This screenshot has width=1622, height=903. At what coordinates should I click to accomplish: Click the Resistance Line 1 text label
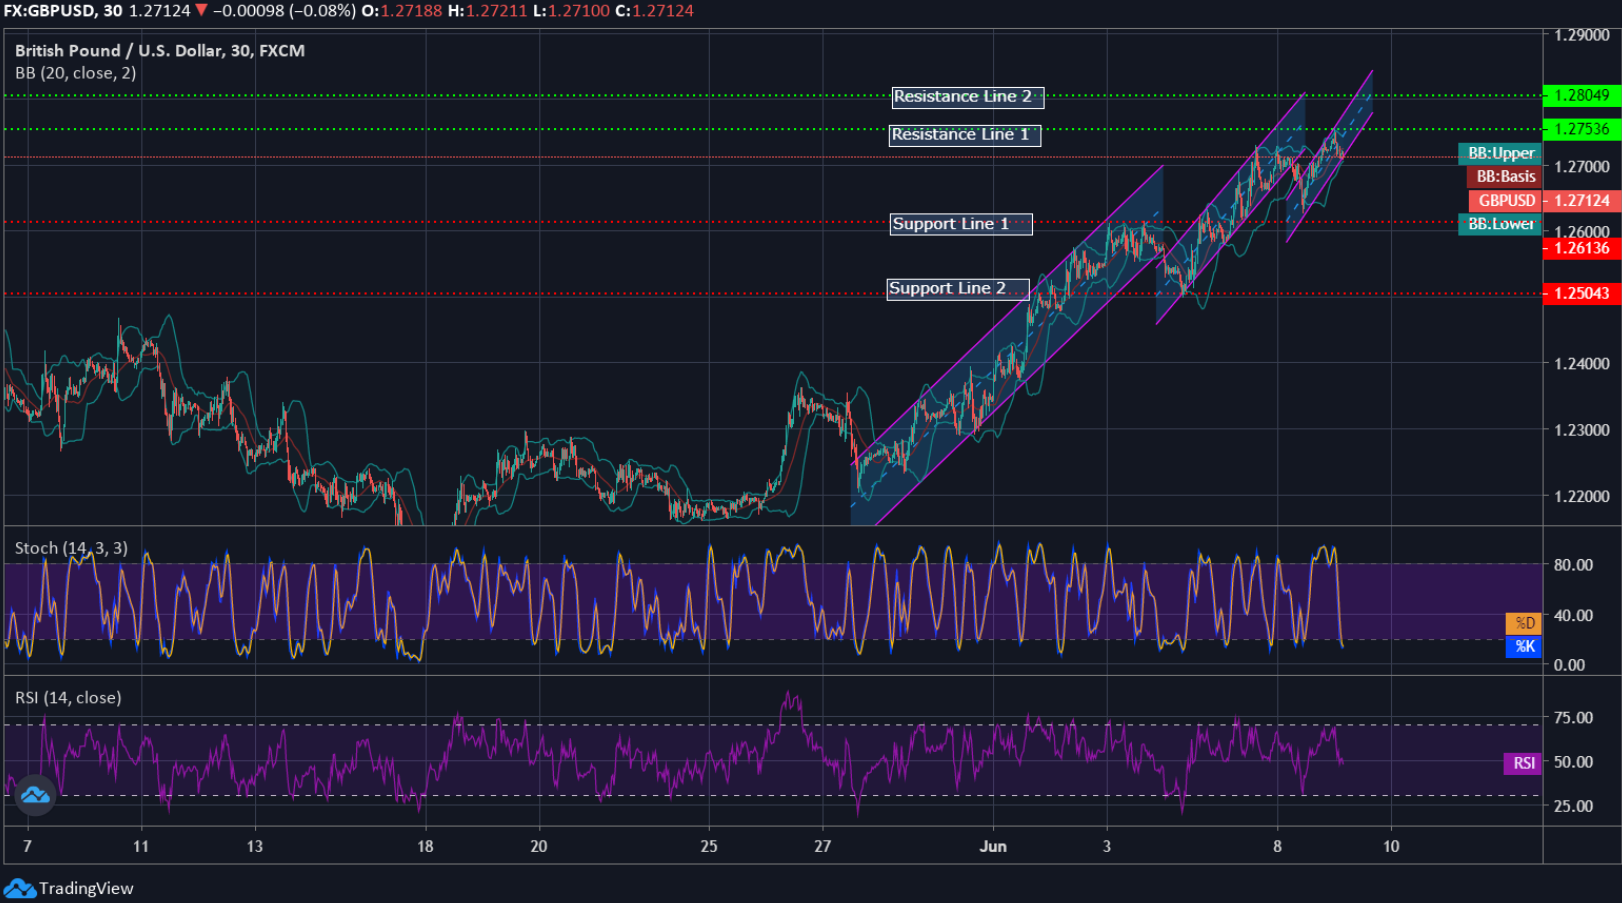point(963,135)
